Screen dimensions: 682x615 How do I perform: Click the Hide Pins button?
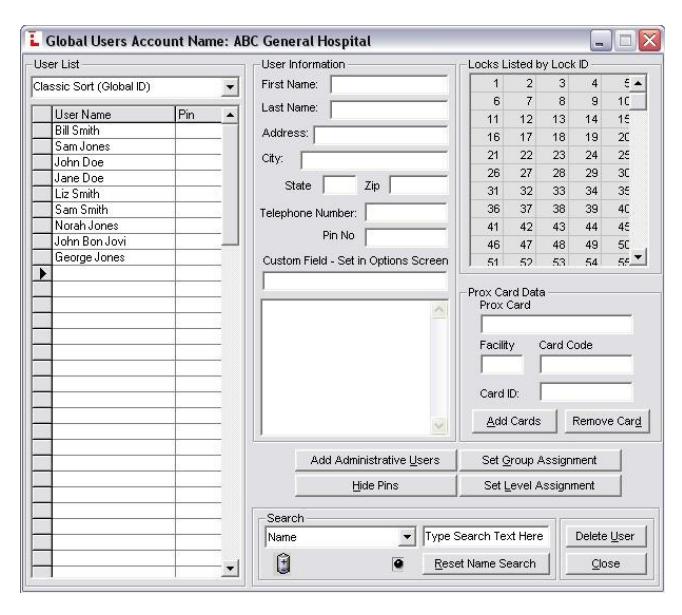click(375, 485)
